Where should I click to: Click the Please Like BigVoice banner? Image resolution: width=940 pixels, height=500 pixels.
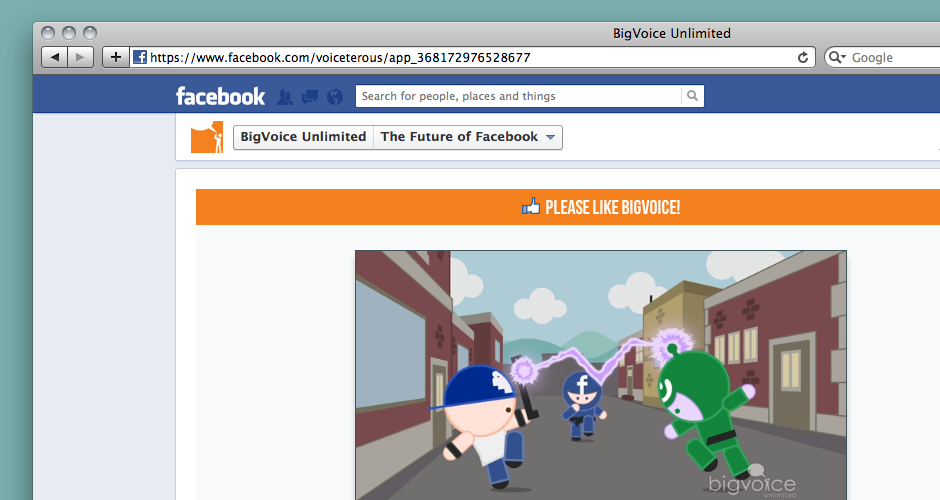(x=568, y=207)
